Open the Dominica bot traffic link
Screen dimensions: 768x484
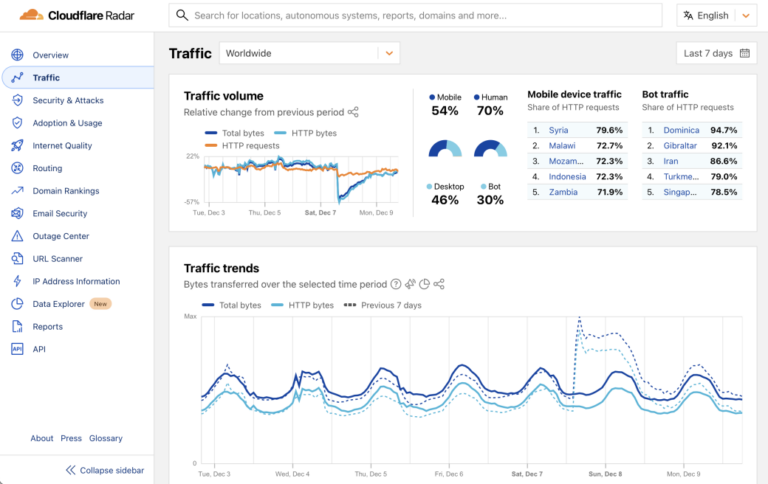tap(681, 130)
